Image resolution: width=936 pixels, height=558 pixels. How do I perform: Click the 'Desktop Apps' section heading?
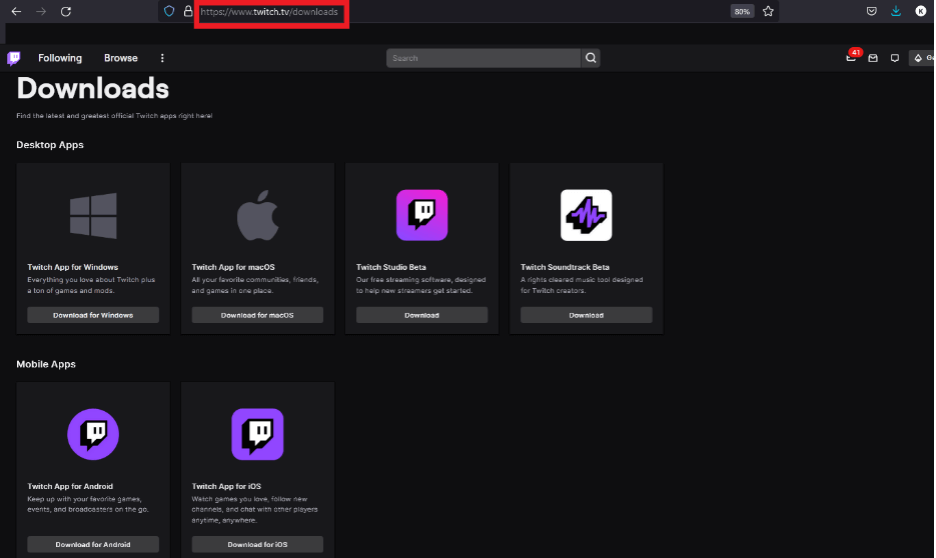coord(50,145)
